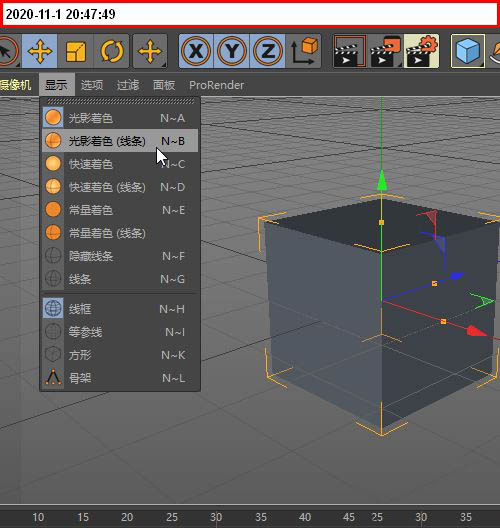Choose 线条 display mode

coord(120,279)
